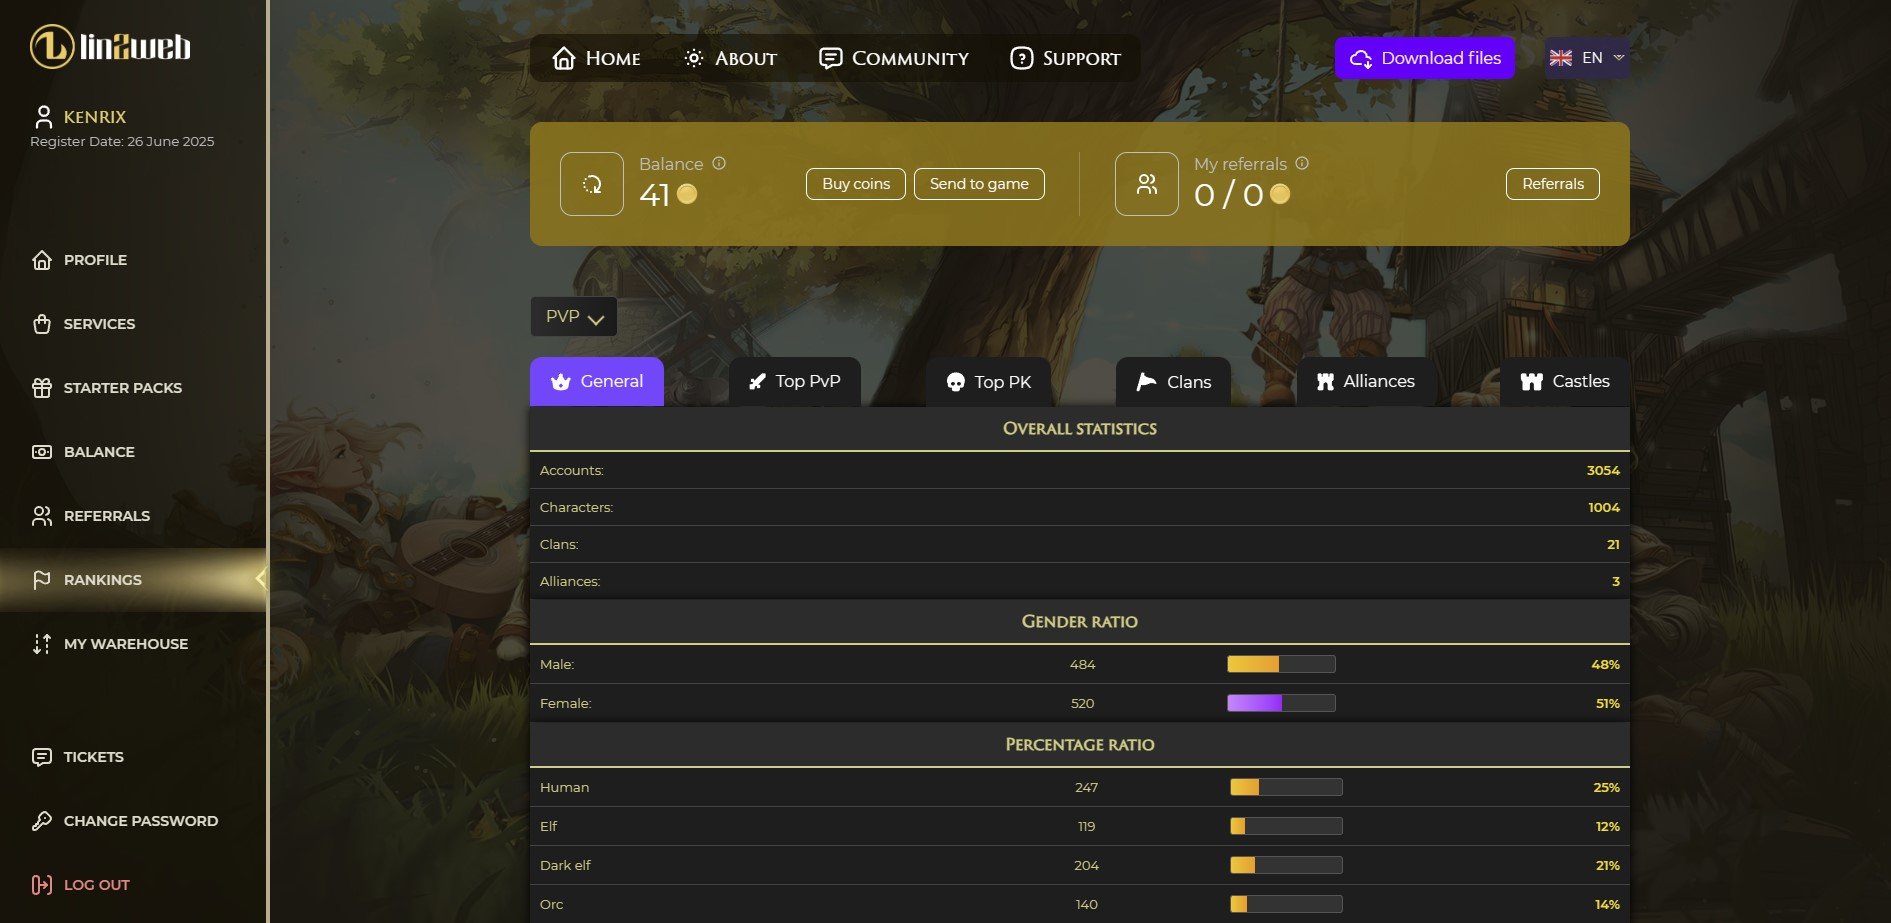
Task: Click the Characters value 1004
Action: [1604, 507]
